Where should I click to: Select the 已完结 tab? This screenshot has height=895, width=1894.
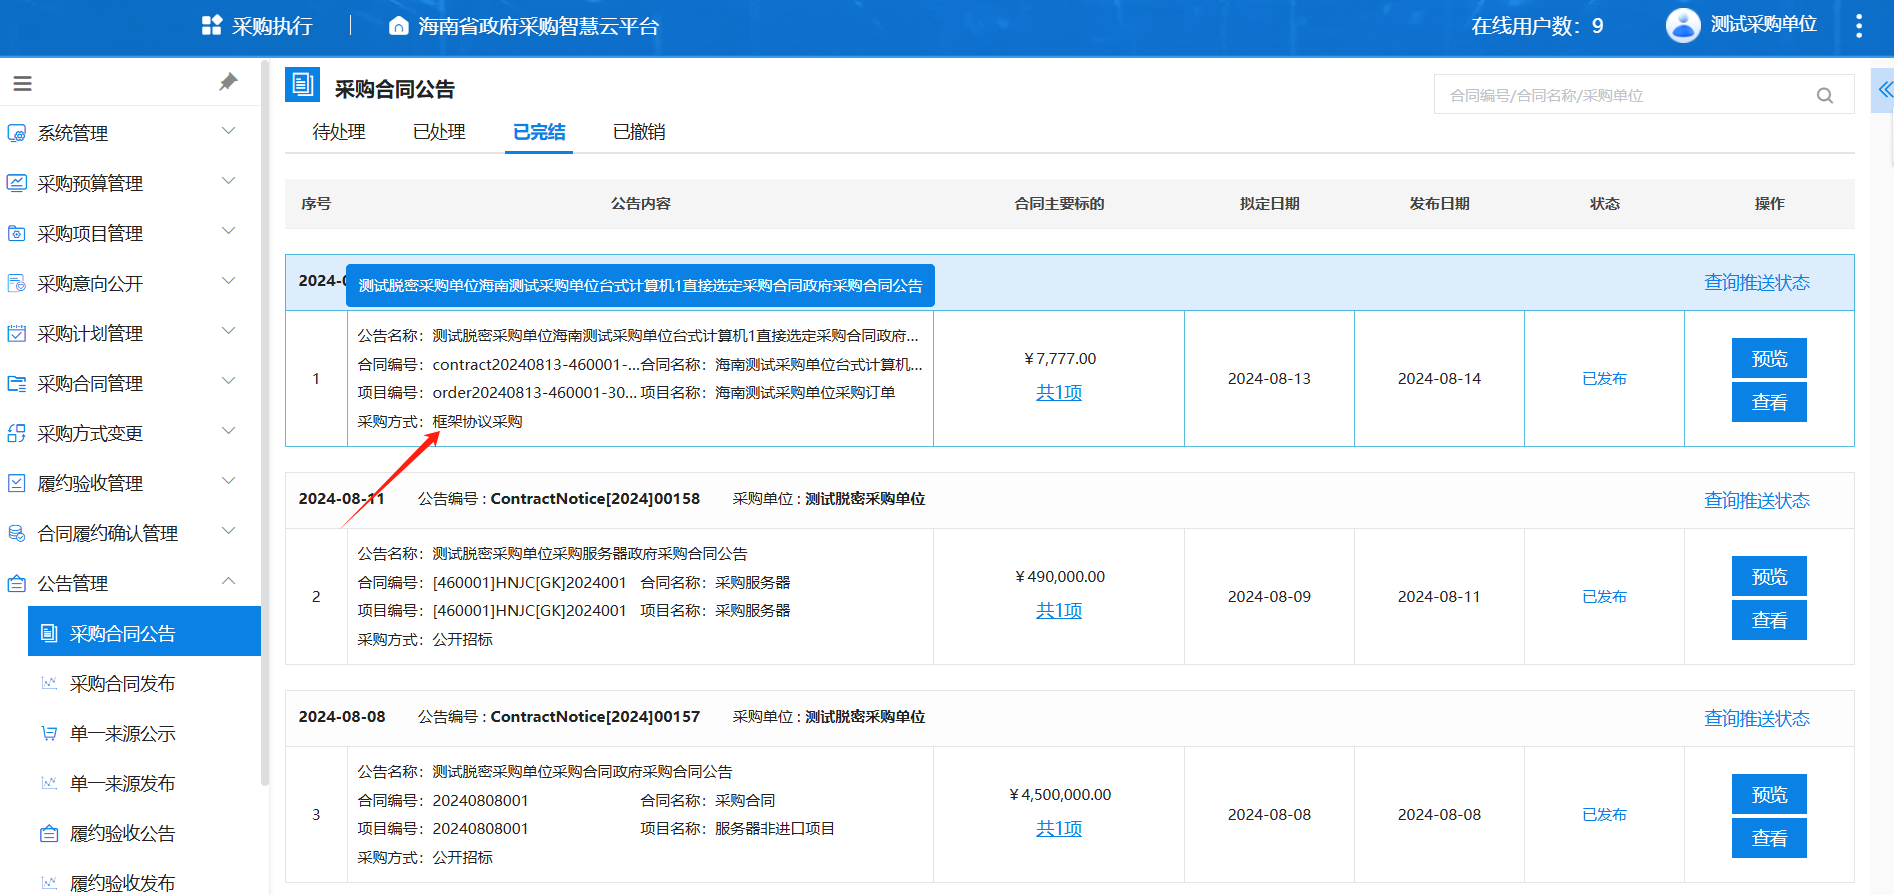539,132
